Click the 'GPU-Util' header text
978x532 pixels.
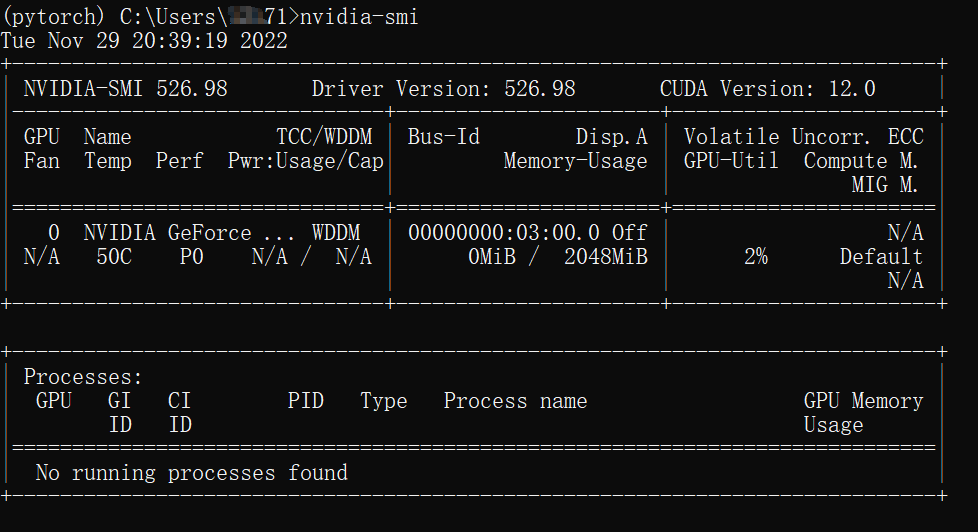click(731, 162)
